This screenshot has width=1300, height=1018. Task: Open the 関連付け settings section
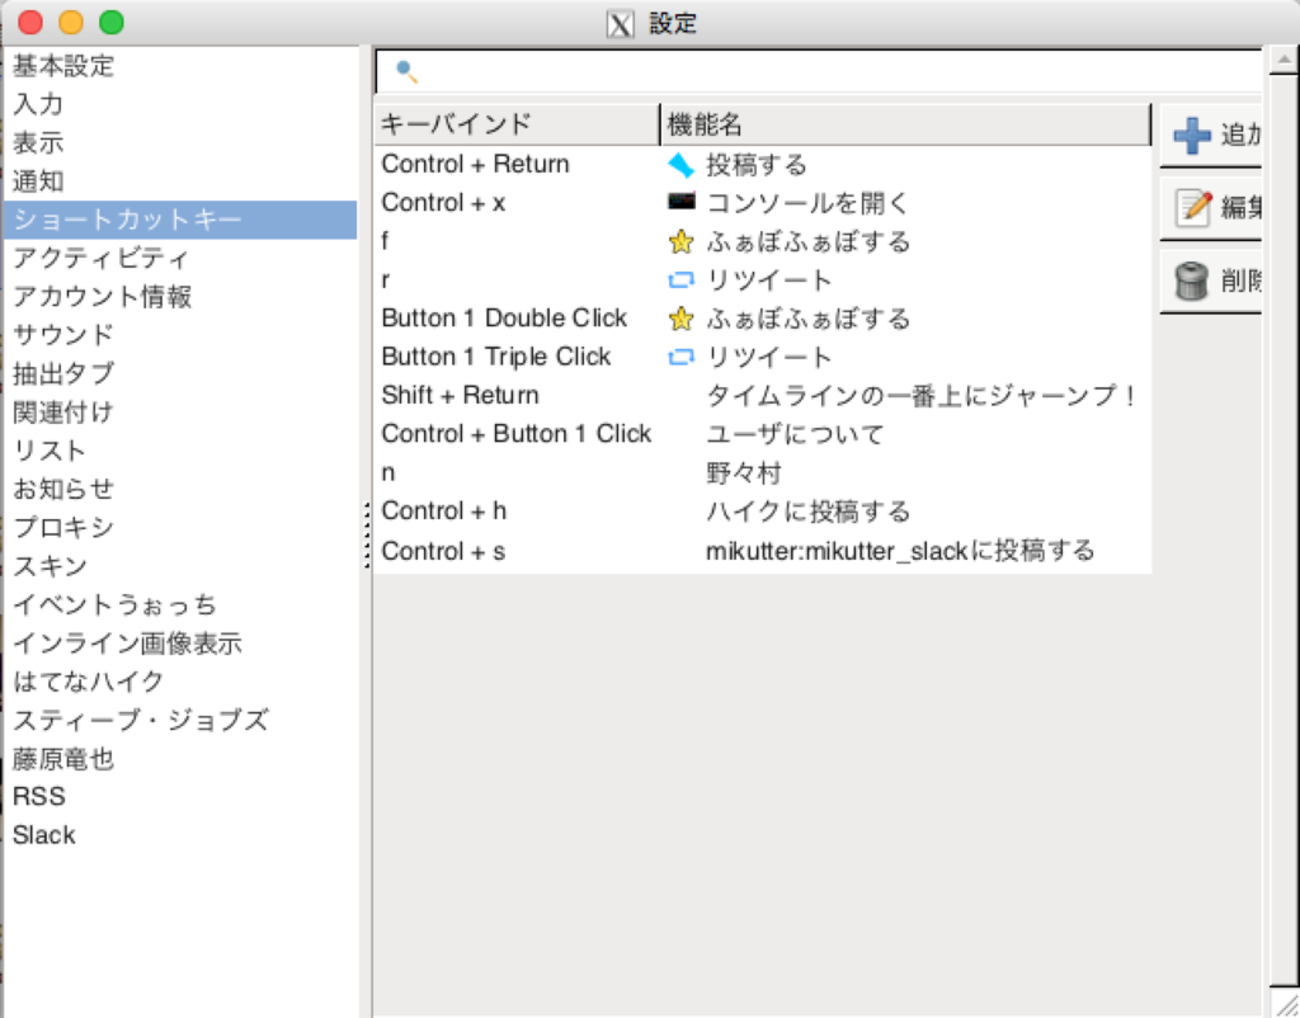pos(180,412)
